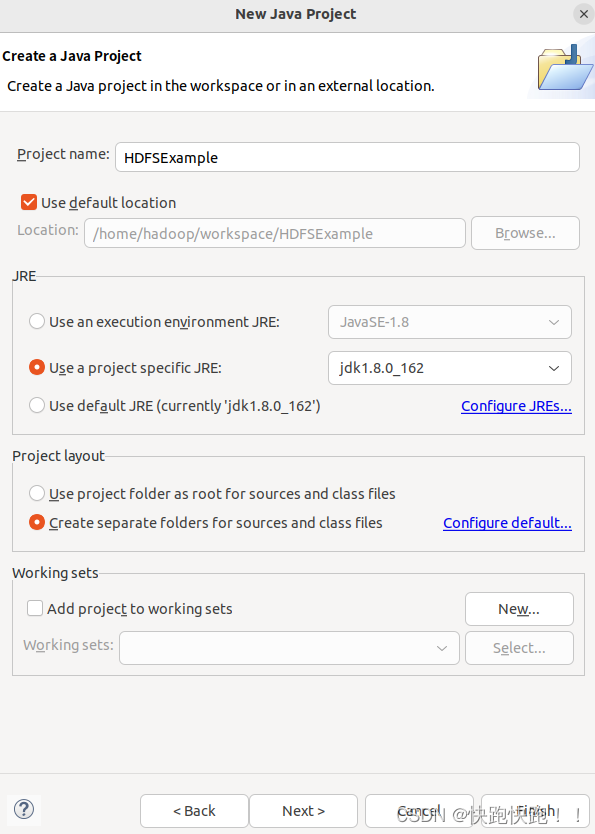This screenshot has height=834, width=595.
Task: Choose Use default JRE option
Action: [x=37, y=406]
